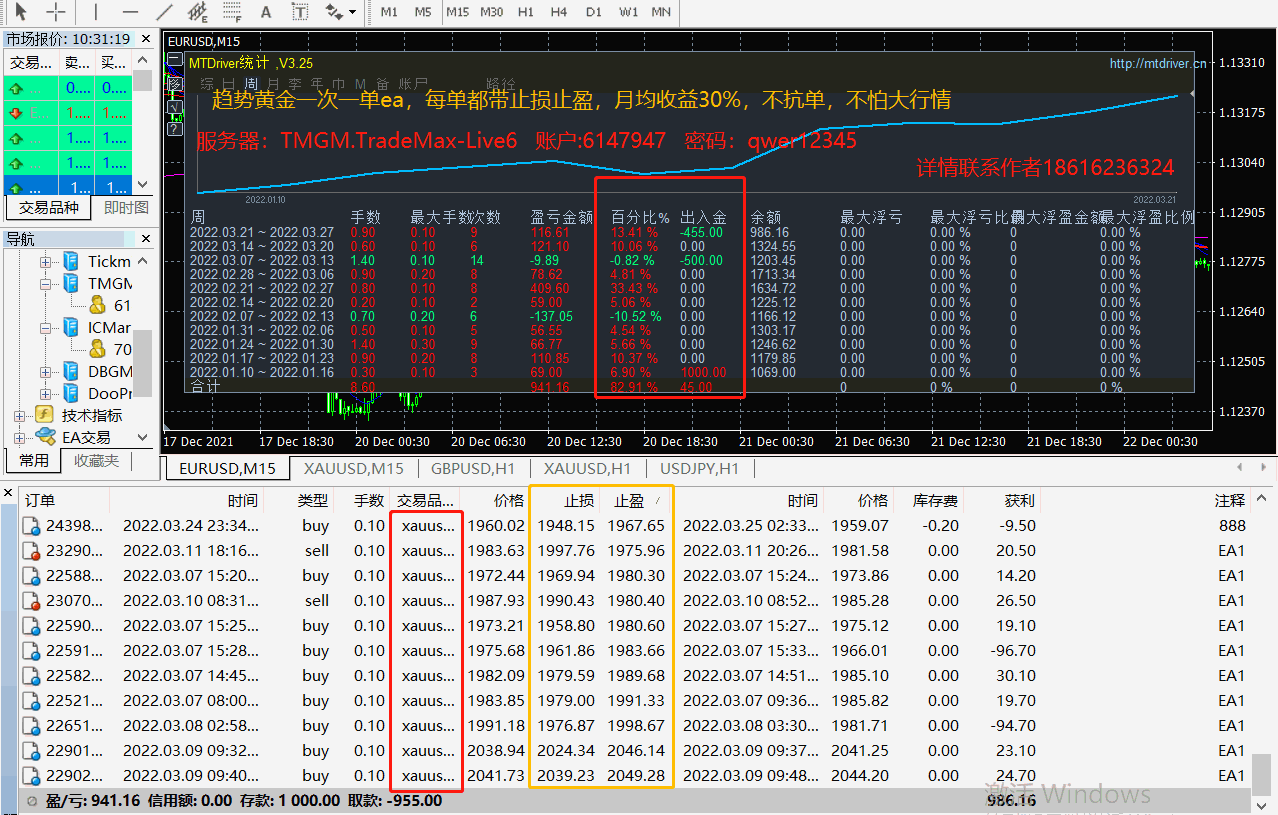This screenshot has width=1278, height=815.
Task: Click 路径 in MTDriver panel
Action: (x=500, y=84)
